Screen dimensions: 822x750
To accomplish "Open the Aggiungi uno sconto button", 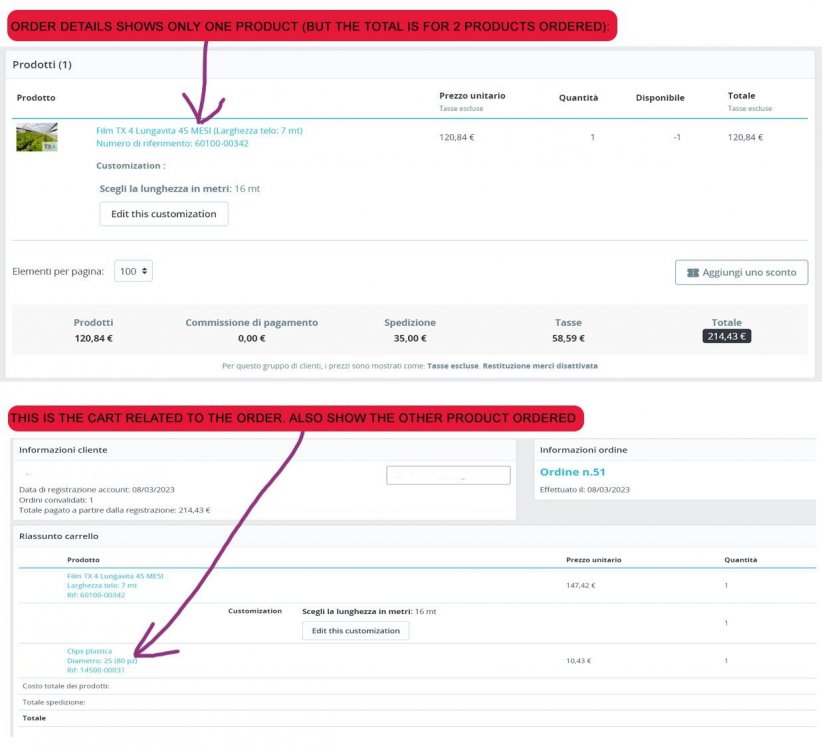I will tap(740, 272).
